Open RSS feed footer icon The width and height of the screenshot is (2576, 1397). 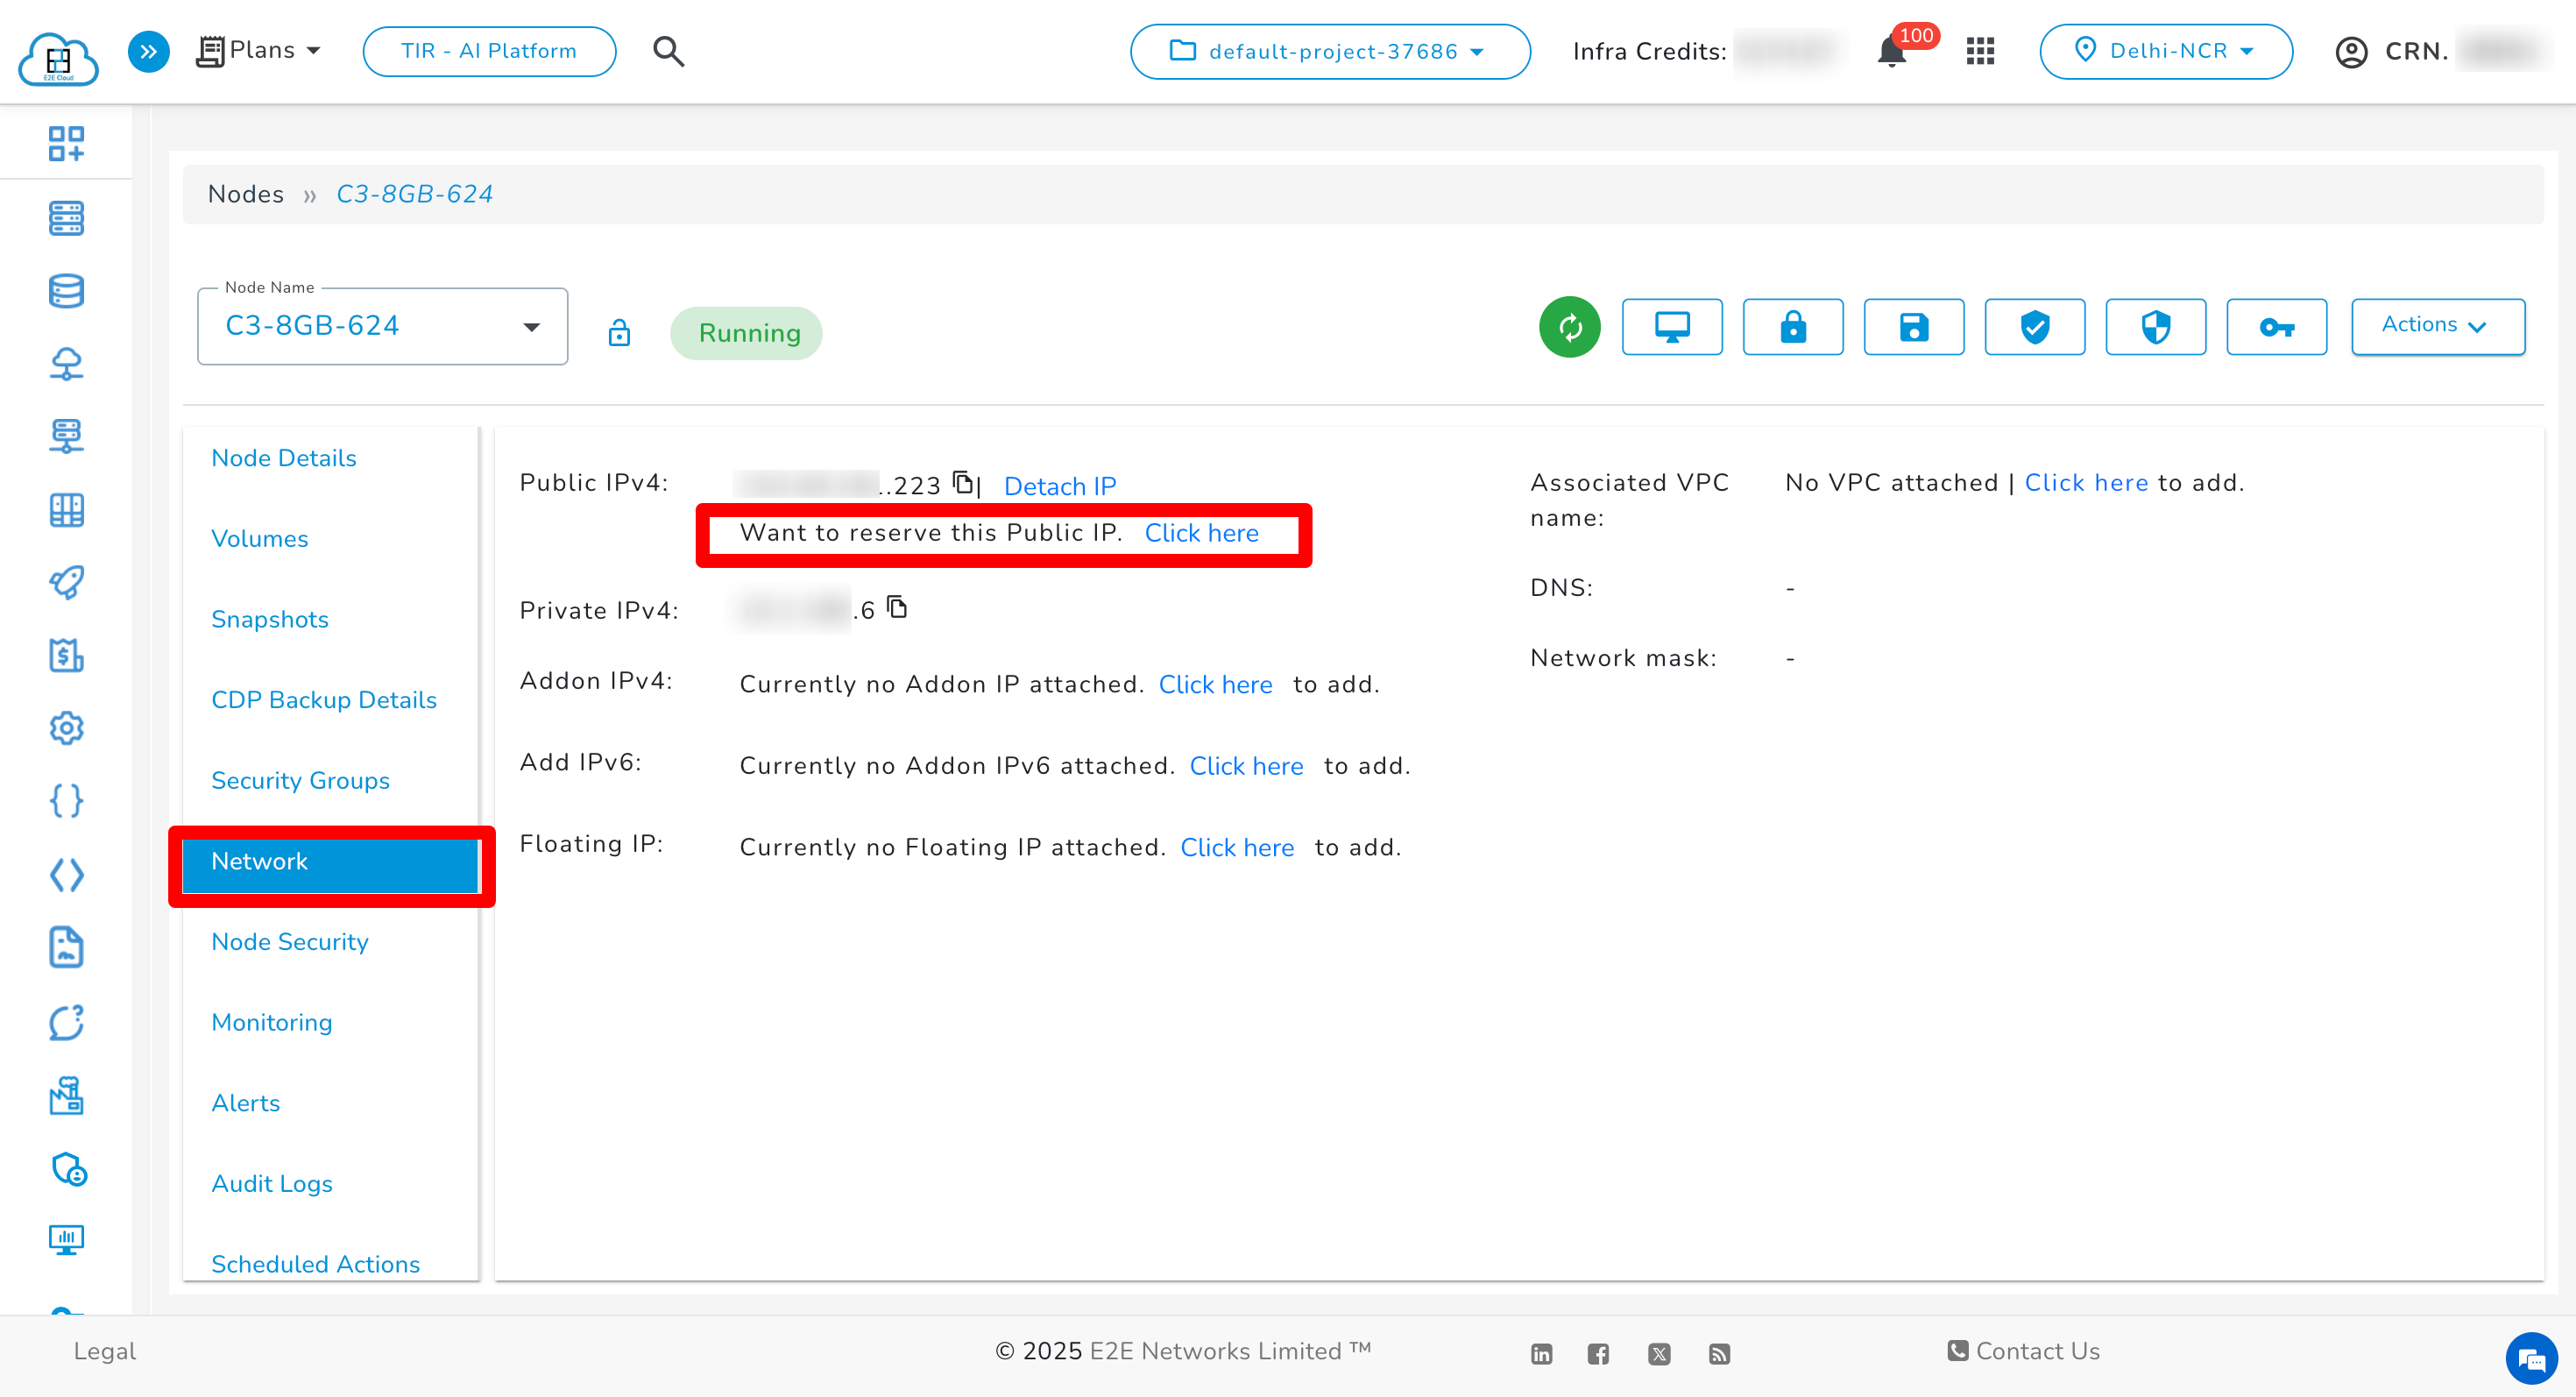point(1719,1354)
